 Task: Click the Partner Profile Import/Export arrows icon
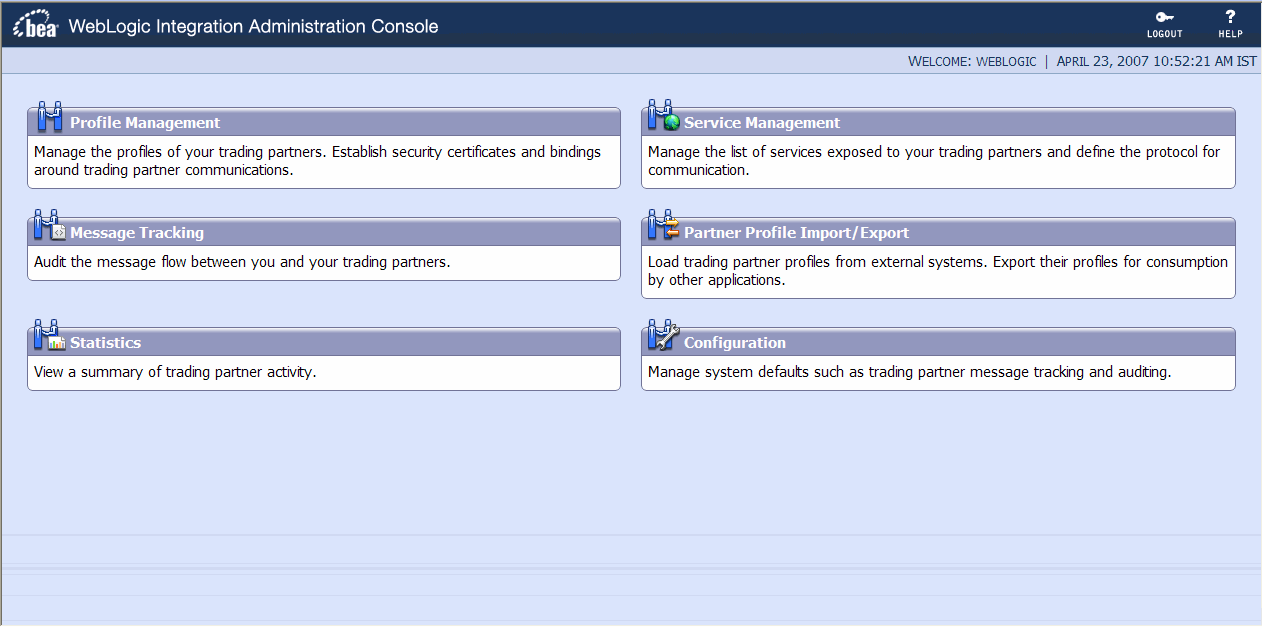pos(664,226)
